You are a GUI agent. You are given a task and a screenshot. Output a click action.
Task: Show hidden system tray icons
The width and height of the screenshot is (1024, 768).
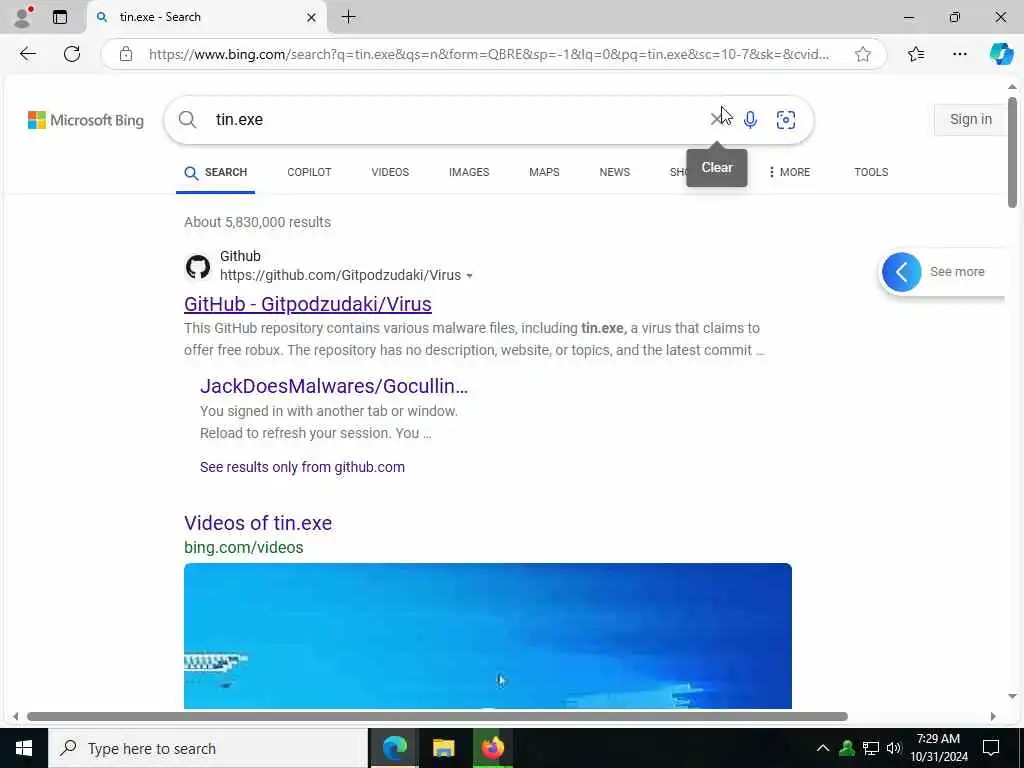tap(823, 748)
